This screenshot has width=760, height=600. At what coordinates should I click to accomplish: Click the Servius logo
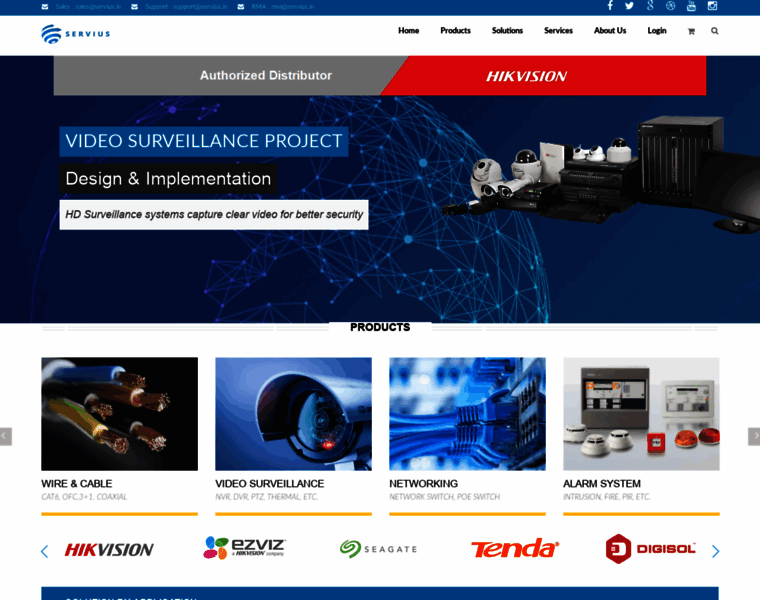(x=76, y=34)
